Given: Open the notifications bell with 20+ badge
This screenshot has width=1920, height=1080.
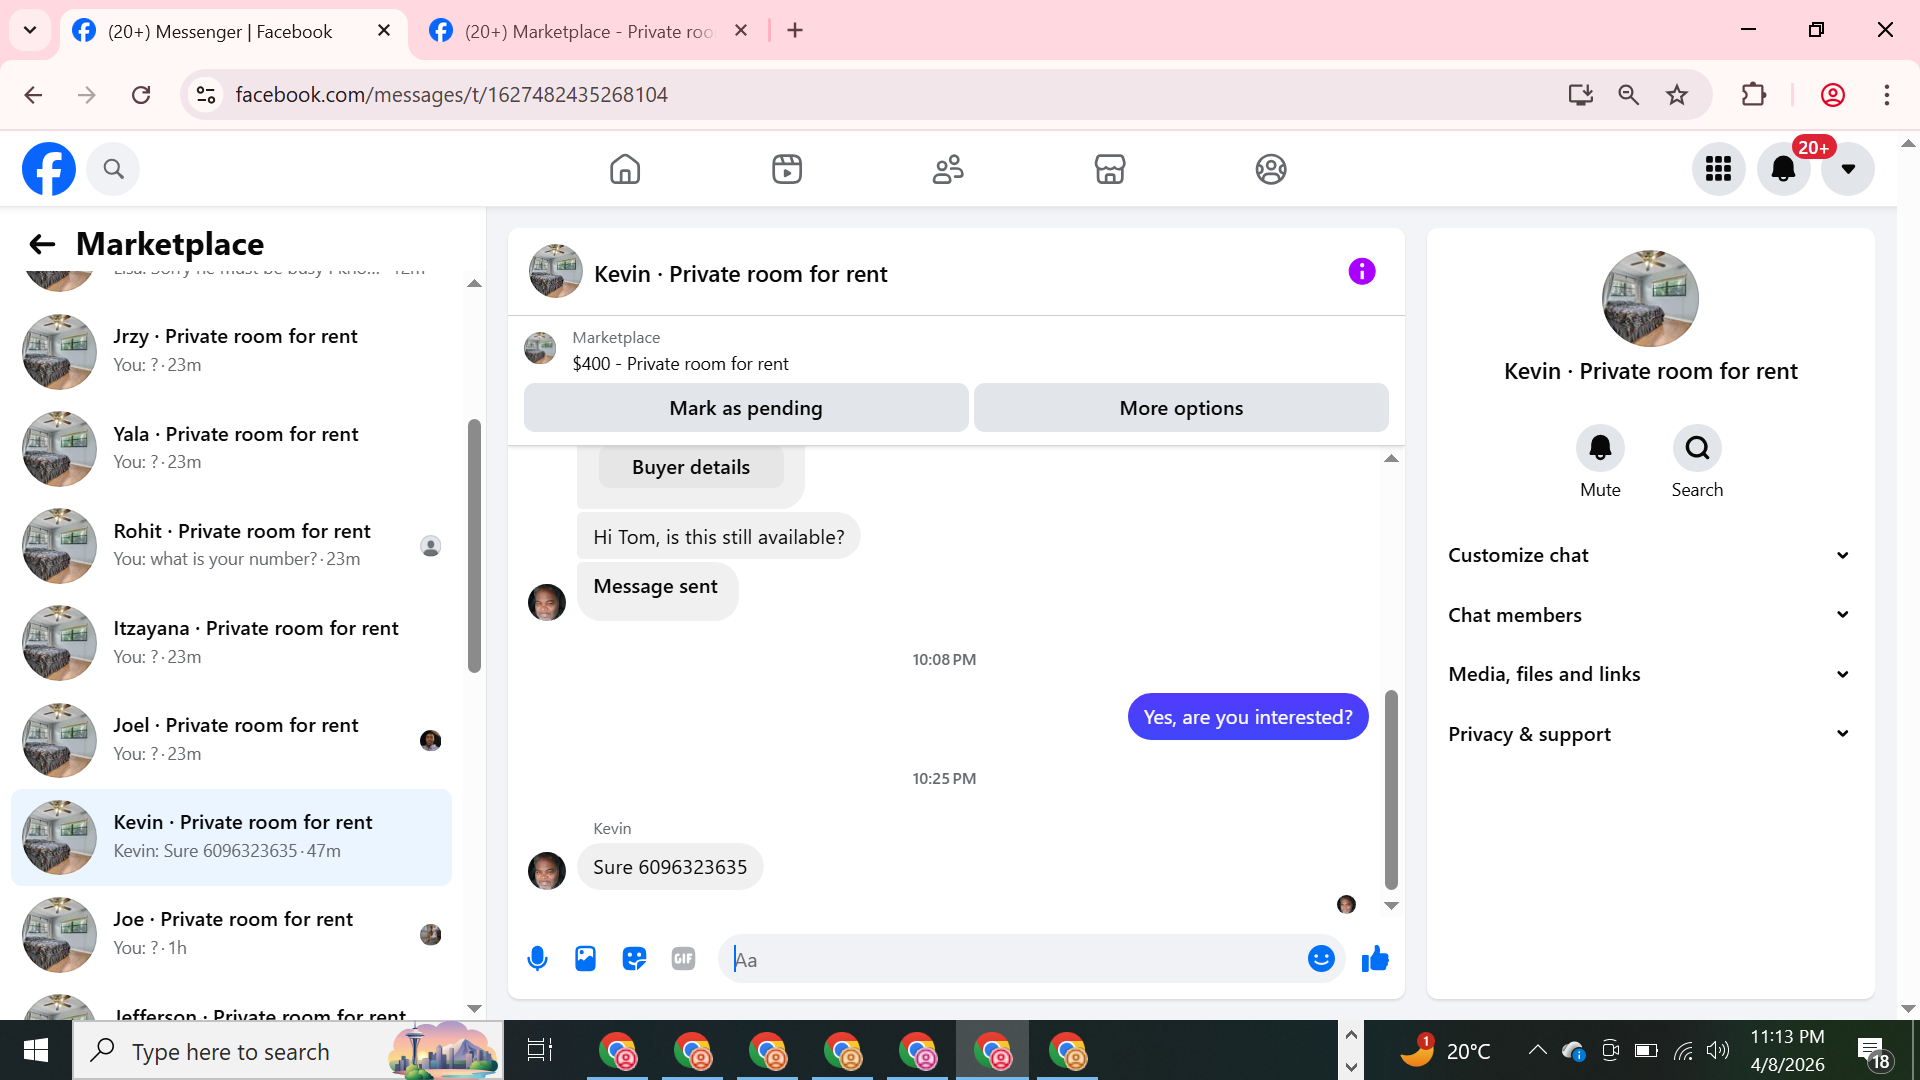Looking at the screenshot, I should coord(1783,169).
